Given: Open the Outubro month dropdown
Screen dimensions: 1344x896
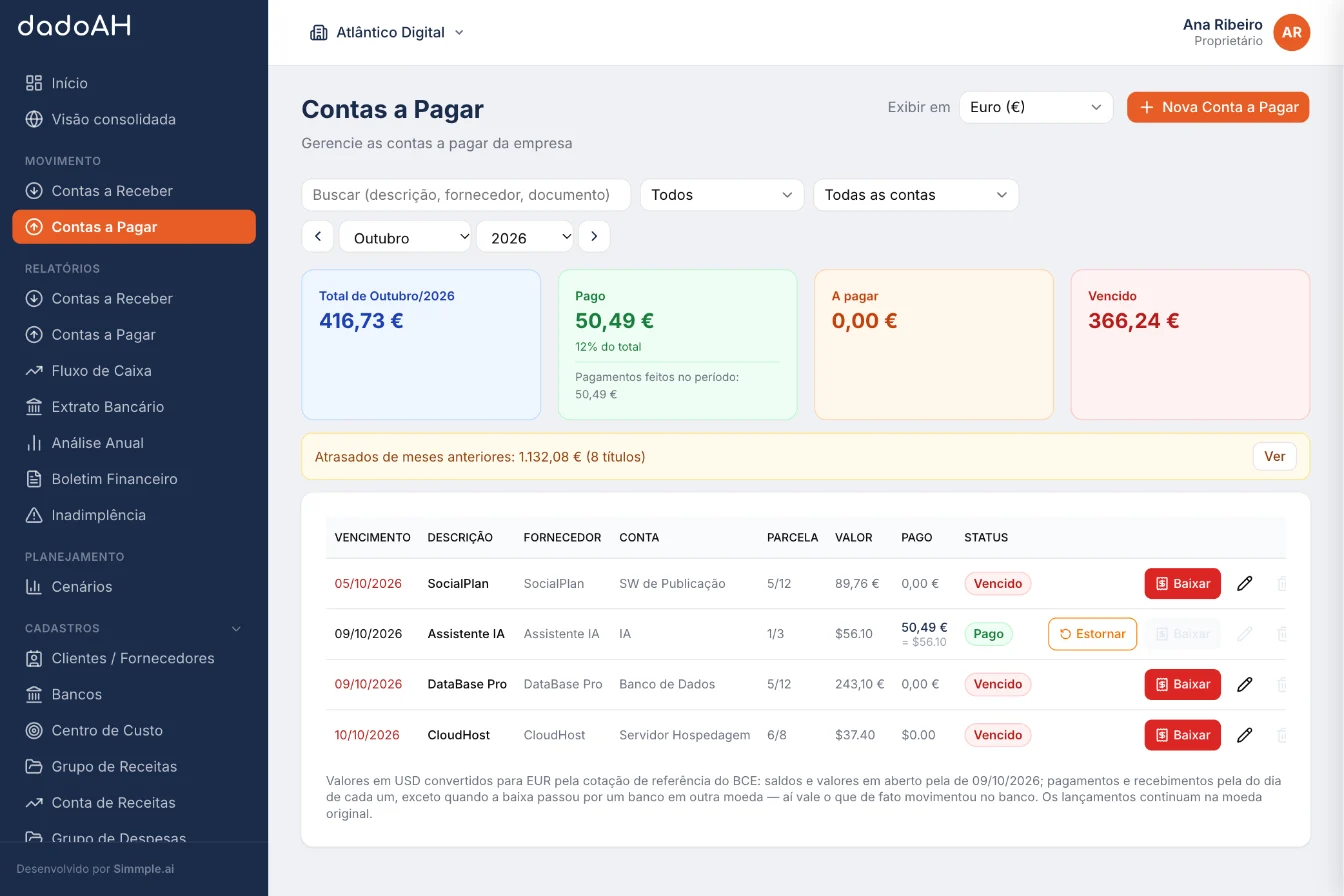Looking at the screenshot, I should pyautogui.click(x=406, y=237).
